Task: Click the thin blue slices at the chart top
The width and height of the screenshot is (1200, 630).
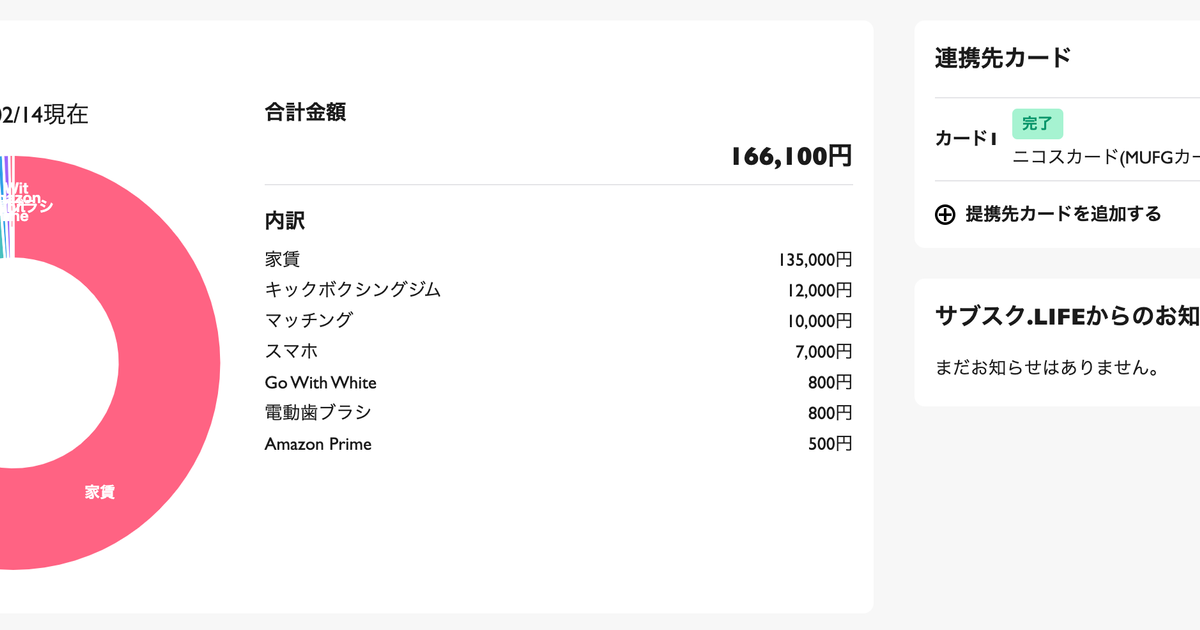Action: tap(7, 206)
